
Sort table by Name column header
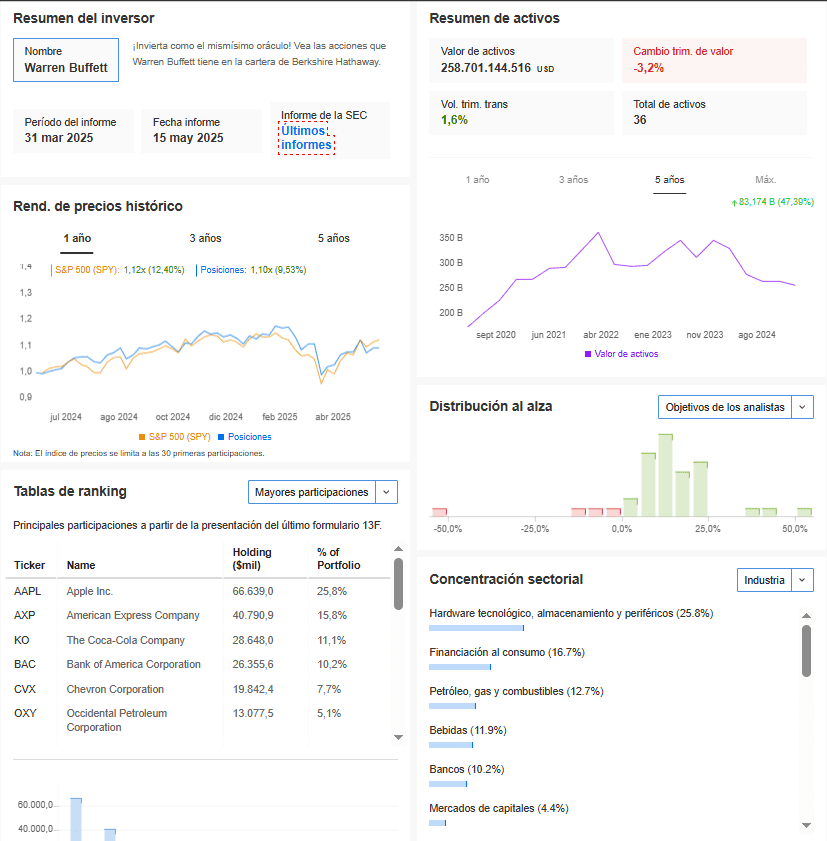[81, 565]
